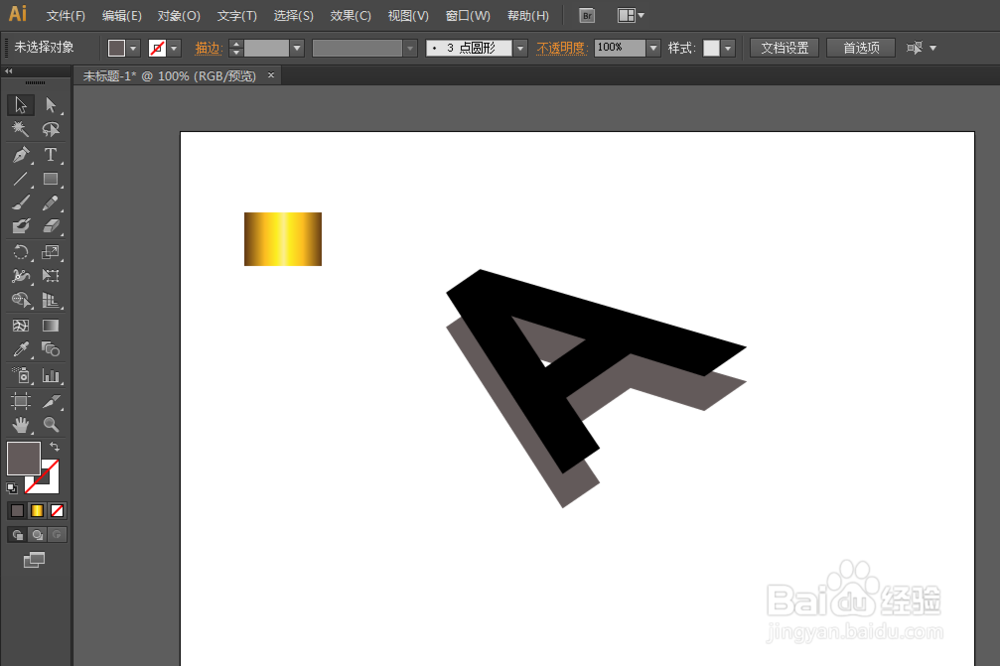This screenshot has width=1000, height=666.
Task: Open stroke weight dropdown
Action: (297, 48)
